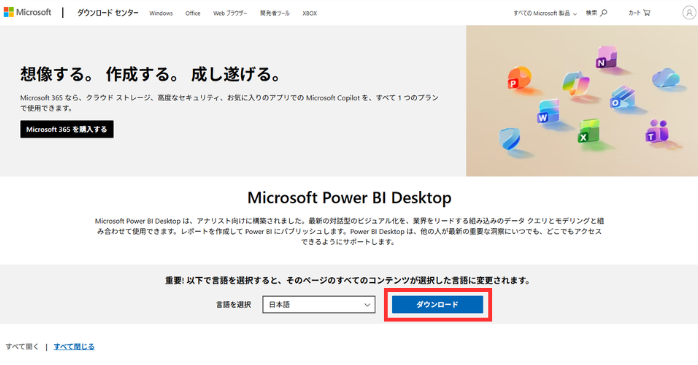The image size is (698, 365).
Task: Open the shopping cart icon
Action: [647, 13]
